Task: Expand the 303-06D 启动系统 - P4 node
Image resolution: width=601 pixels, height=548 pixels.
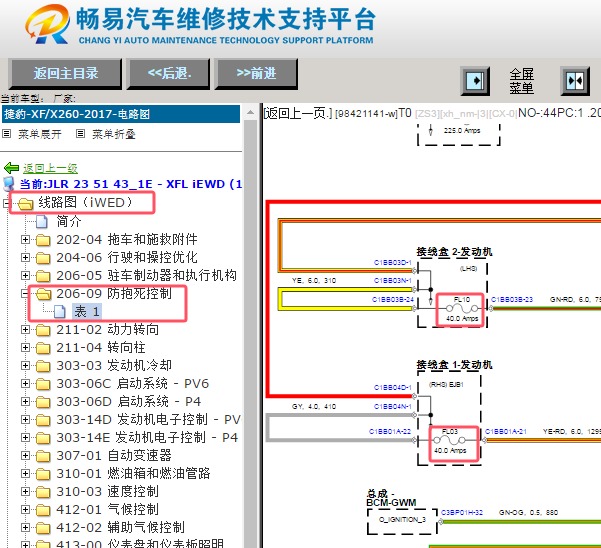Action: [x=25, y=402]
